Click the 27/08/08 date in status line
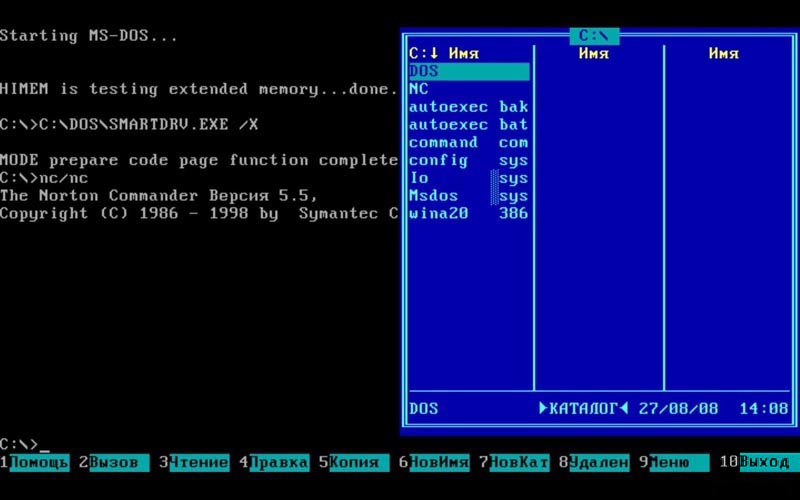Image resolution: width=800 pixels, height=500 pixels. tap(679, 409)
